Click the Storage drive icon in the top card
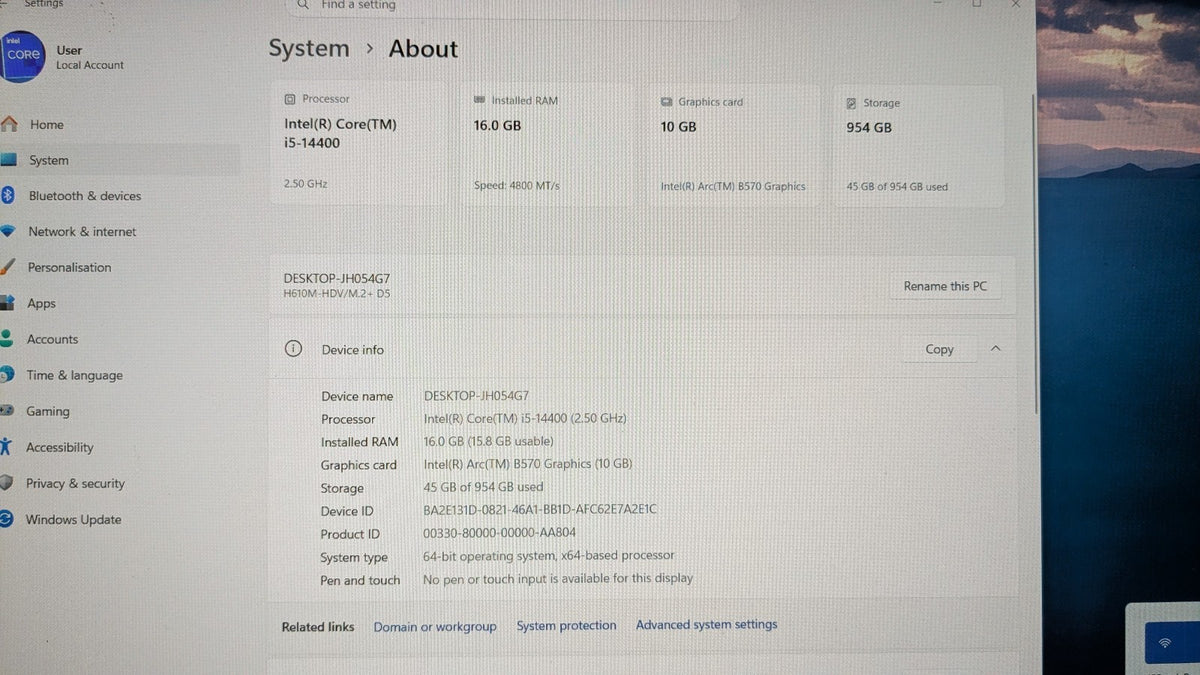The width and height of the screenshot is (1200, 675). click(851, 103)
